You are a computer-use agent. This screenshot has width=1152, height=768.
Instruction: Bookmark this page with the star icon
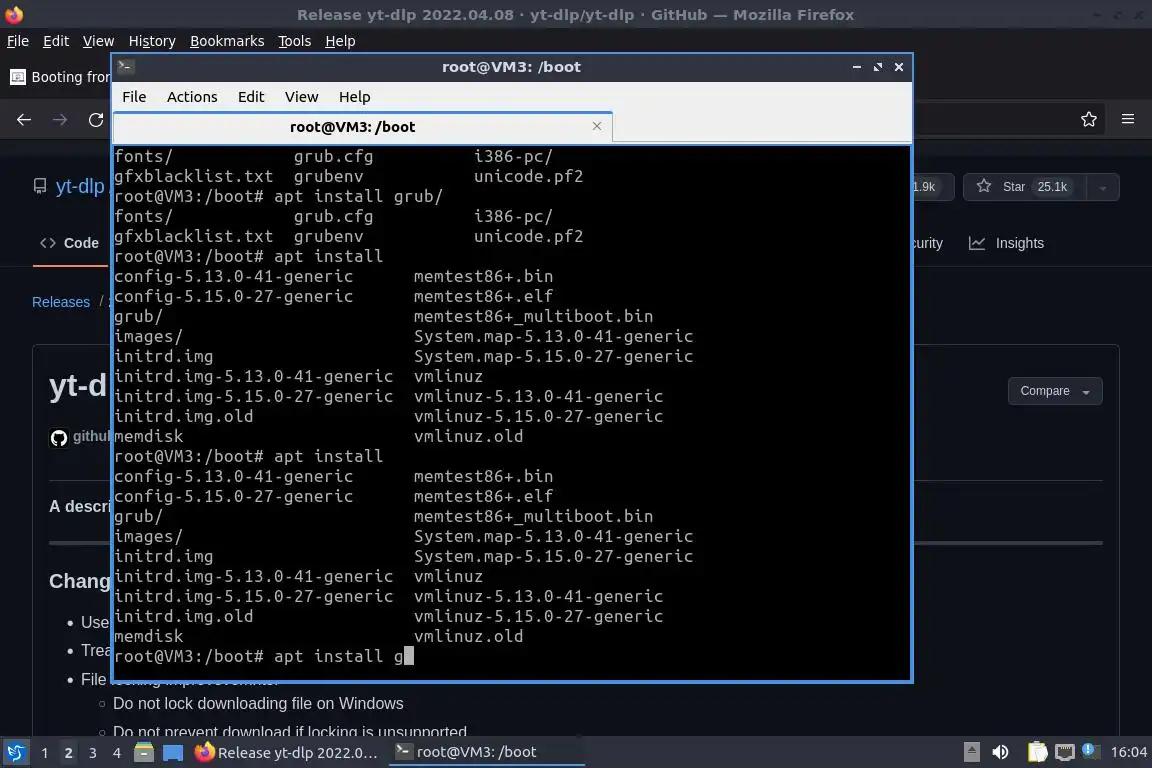(1089, 119)
